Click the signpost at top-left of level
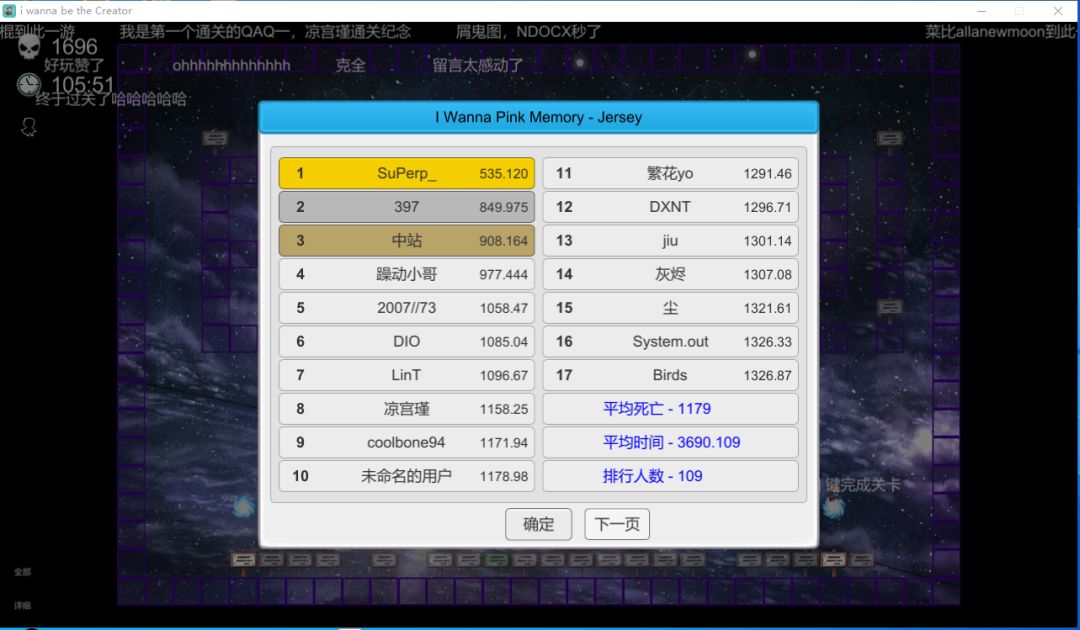 215,139
